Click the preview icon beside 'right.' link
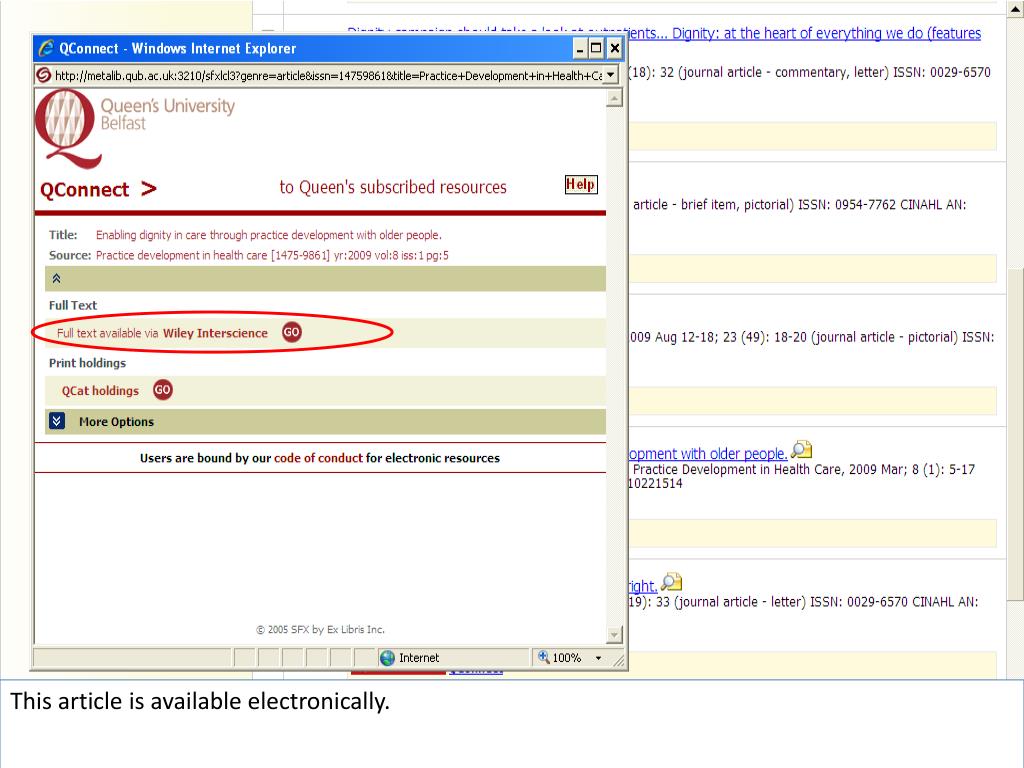The width and height of the screenshot is (1024, 768). (x=671, y=581)
